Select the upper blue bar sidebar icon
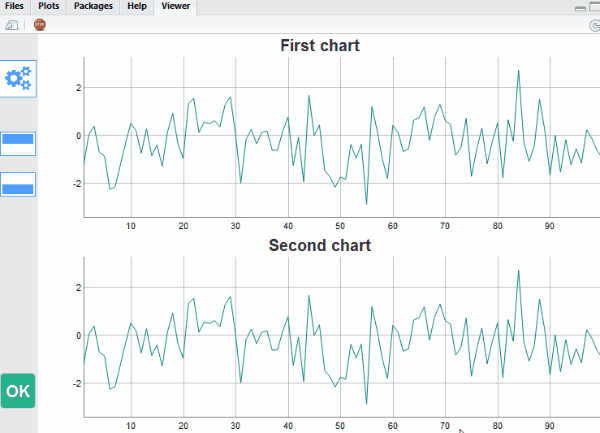The image size is (600, 433). pos(19,140)
